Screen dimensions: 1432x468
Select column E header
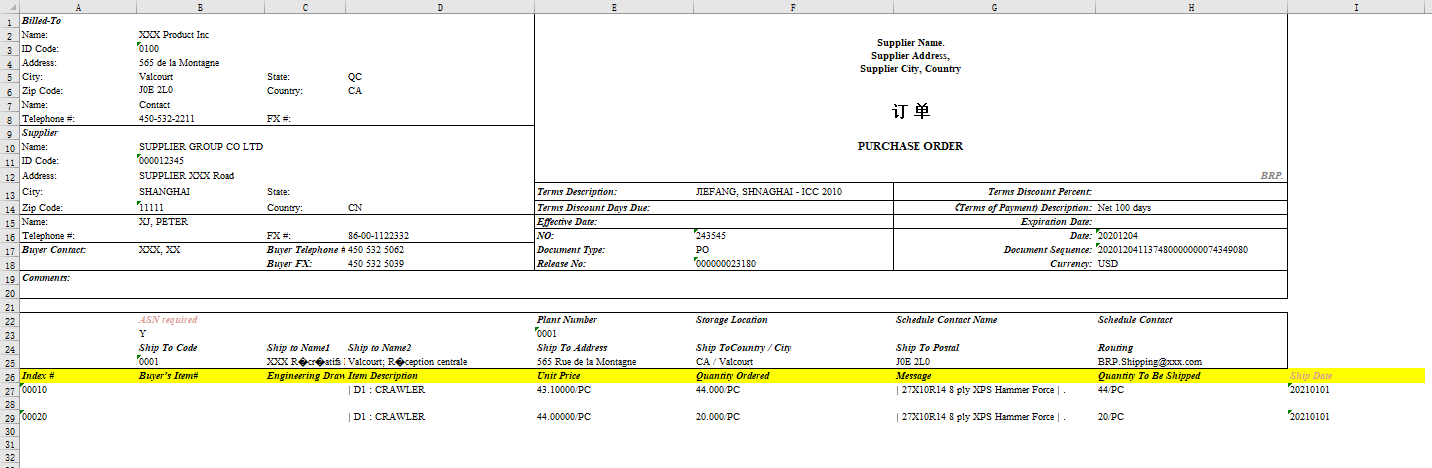[613, 7]
